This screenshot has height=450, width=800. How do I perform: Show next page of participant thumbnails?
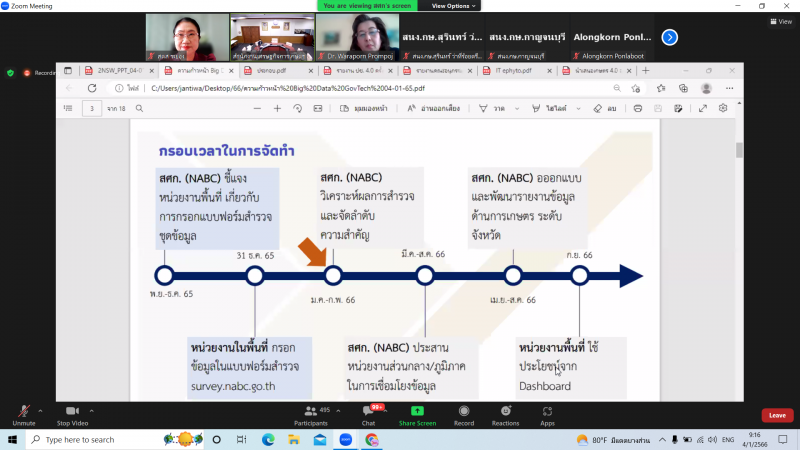(x=669, y=37)
